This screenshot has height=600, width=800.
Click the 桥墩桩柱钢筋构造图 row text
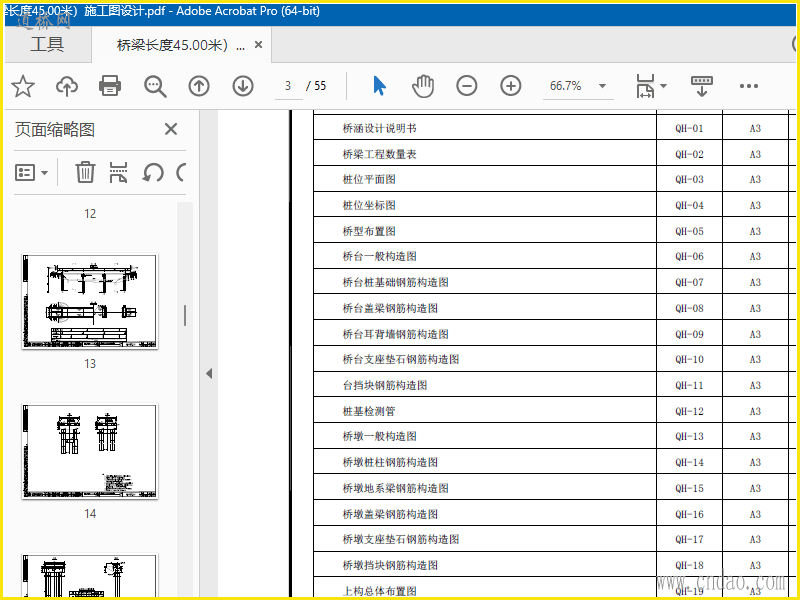click(390, 463)
